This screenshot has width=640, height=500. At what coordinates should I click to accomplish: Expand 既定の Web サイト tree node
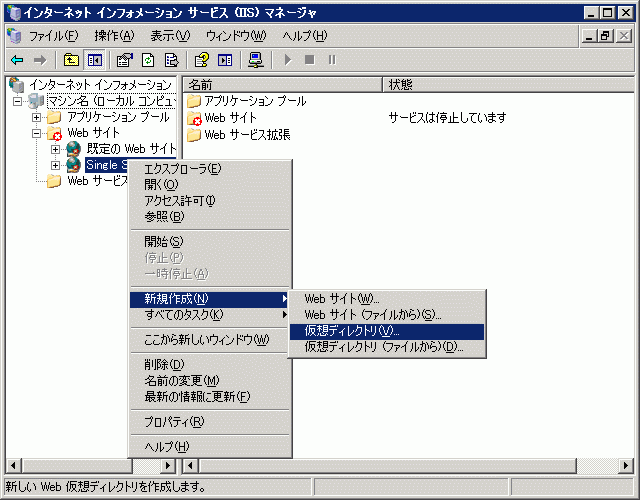pyautogui.click(x=55, y=149)
